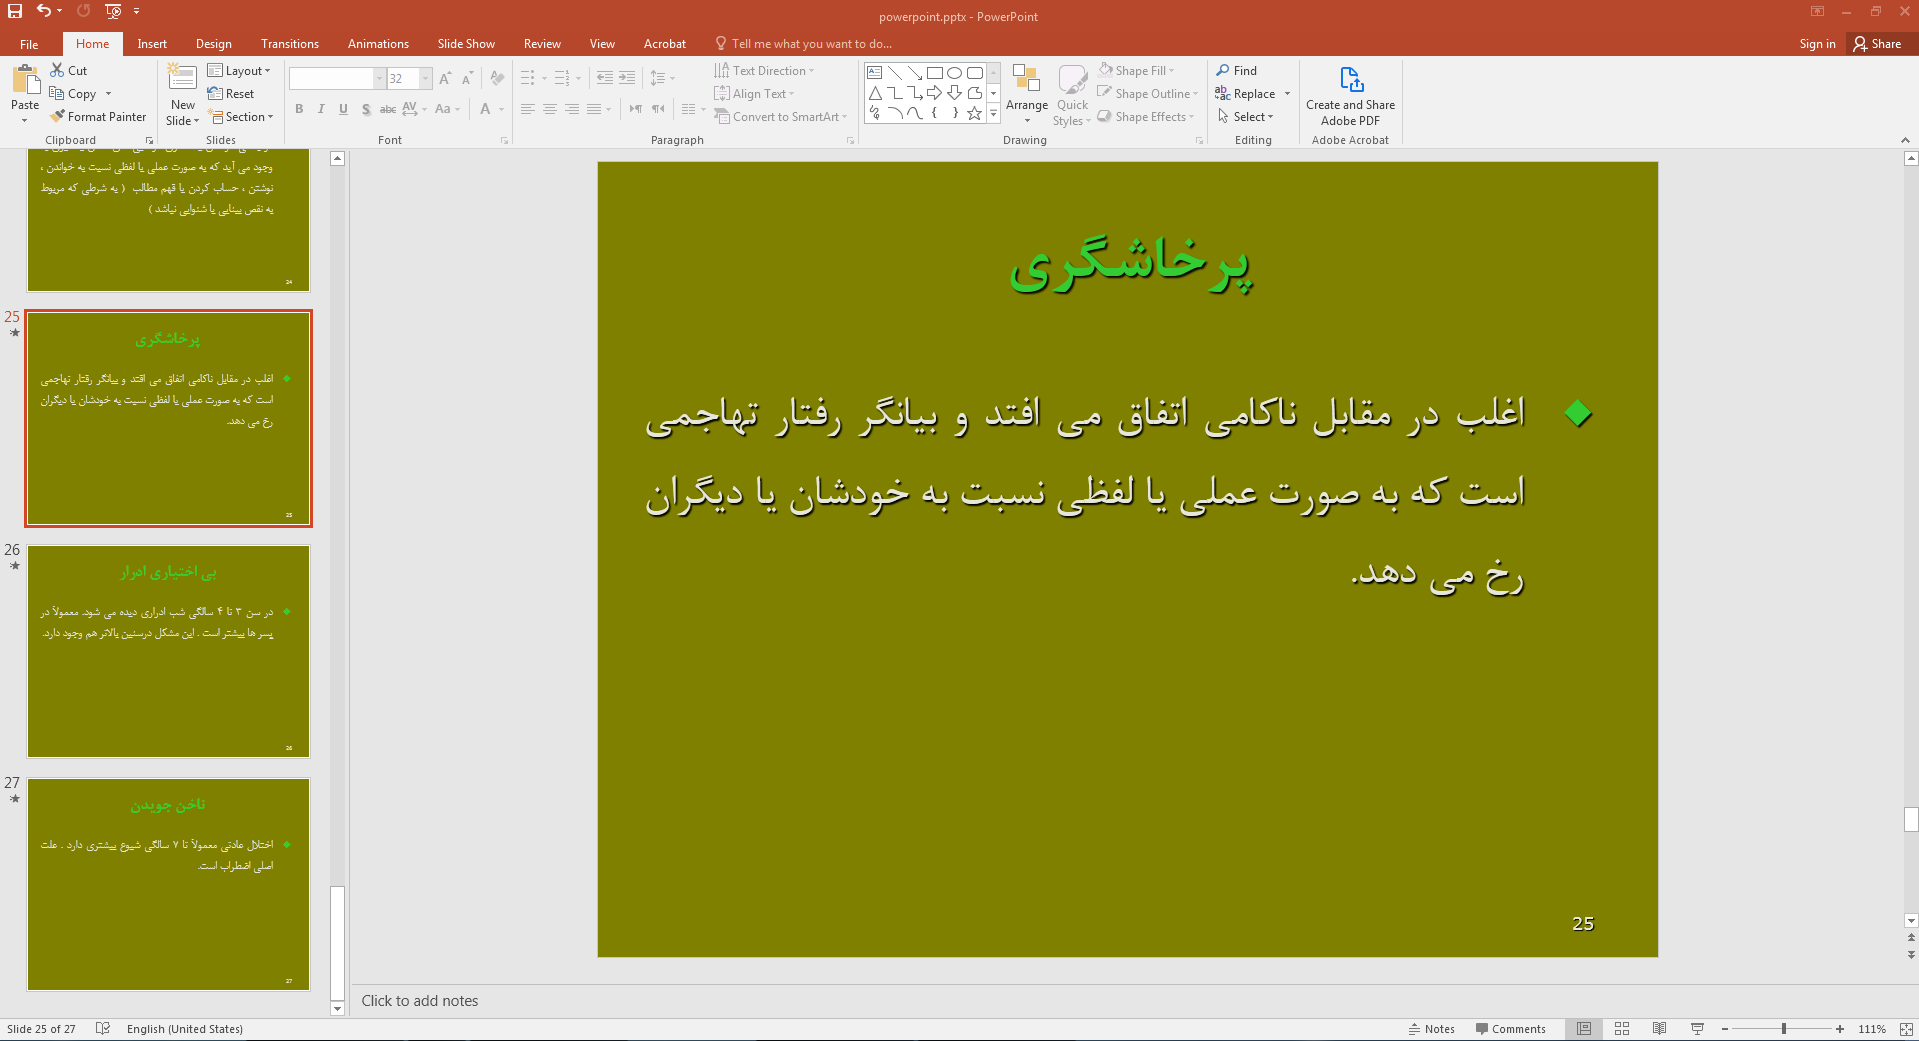Click the Cut scissors button
This screenshot has width=1919, height=1041.
click(x=68, y=71)
